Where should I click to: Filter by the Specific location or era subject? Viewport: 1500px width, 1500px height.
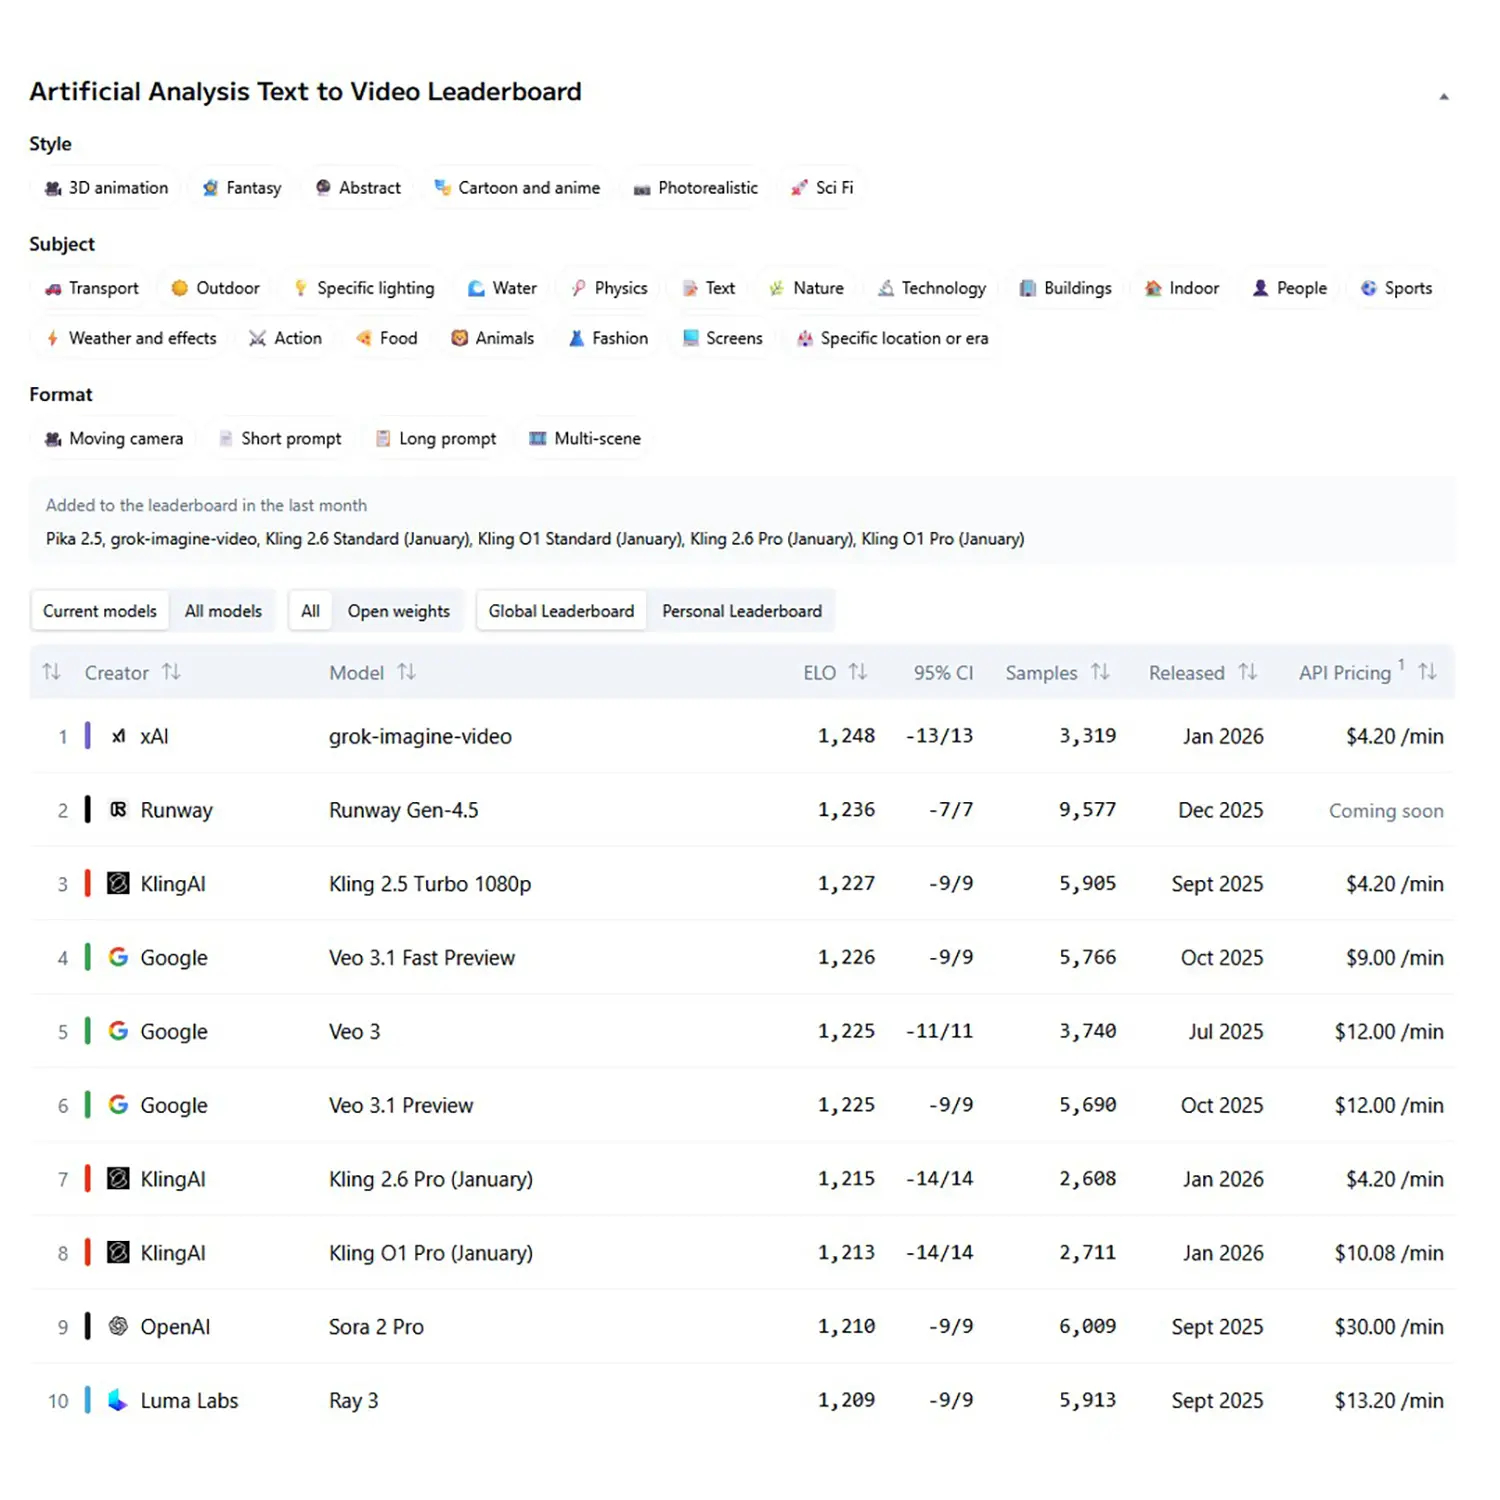click(x=892, y=338)
